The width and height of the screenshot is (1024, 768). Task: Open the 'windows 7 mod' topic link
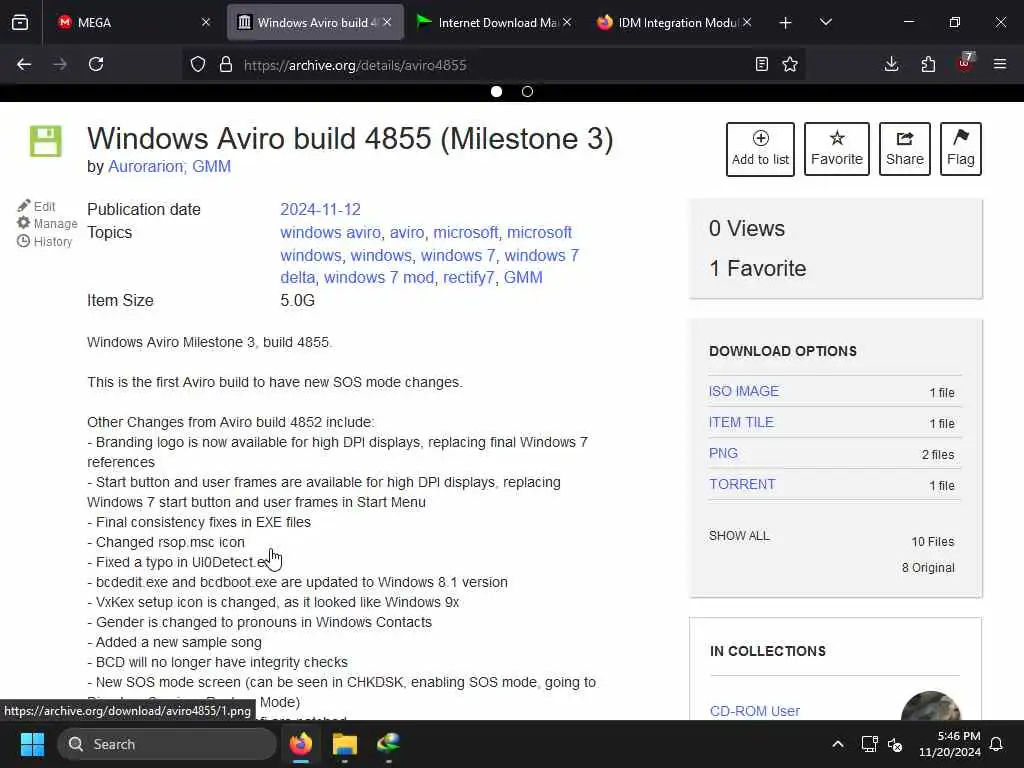(x=379, y=278)
